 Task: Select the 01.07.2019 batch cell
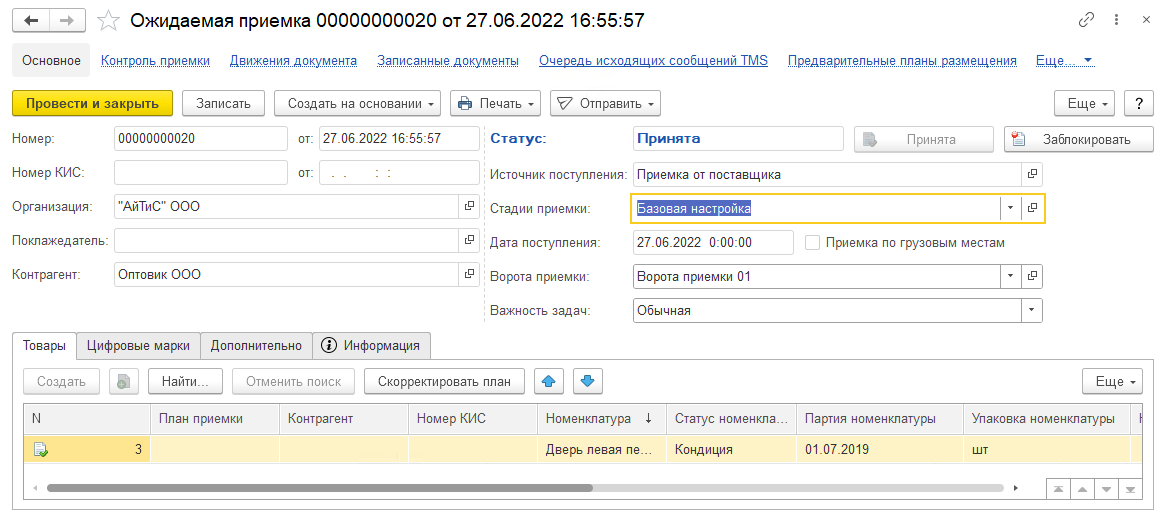coord(880,450)
